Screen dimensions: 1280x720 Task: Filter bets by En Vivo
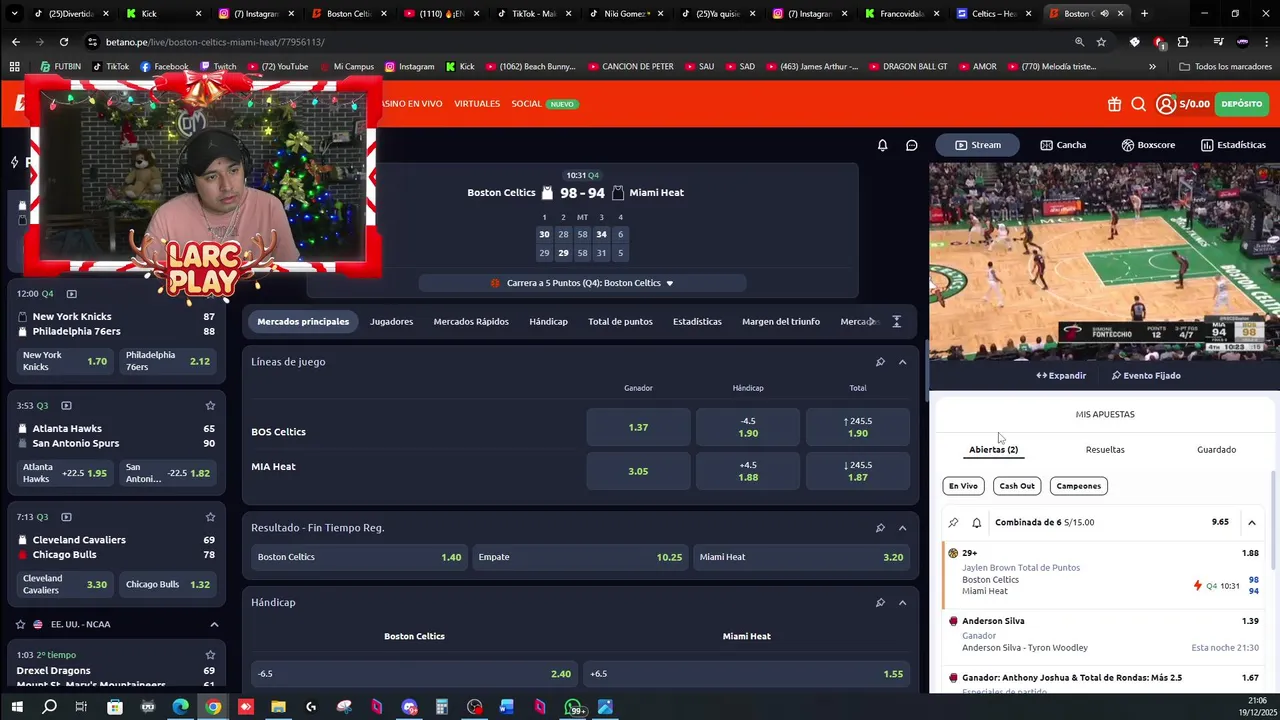pos(963,486)
